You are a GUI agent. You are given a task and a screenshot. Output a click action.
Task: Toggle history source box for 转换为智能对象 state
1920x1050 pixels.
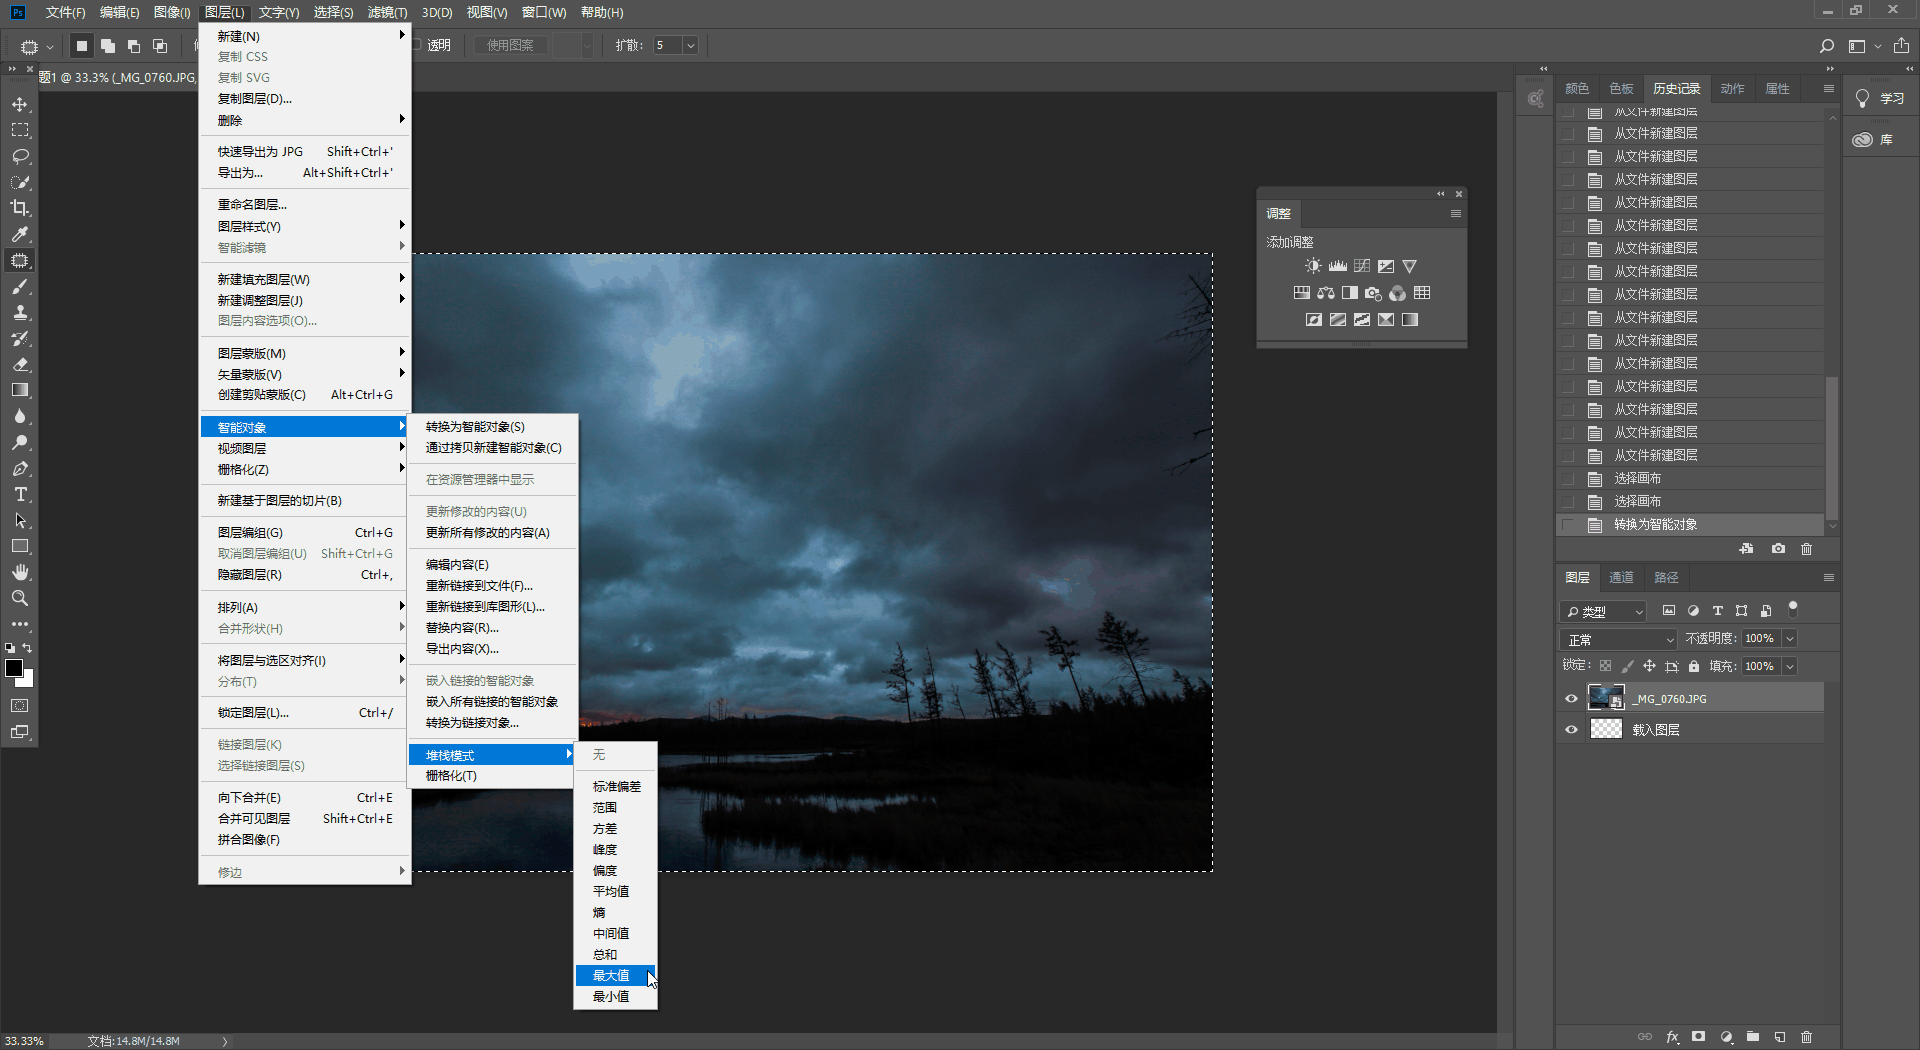point(1568,525)
